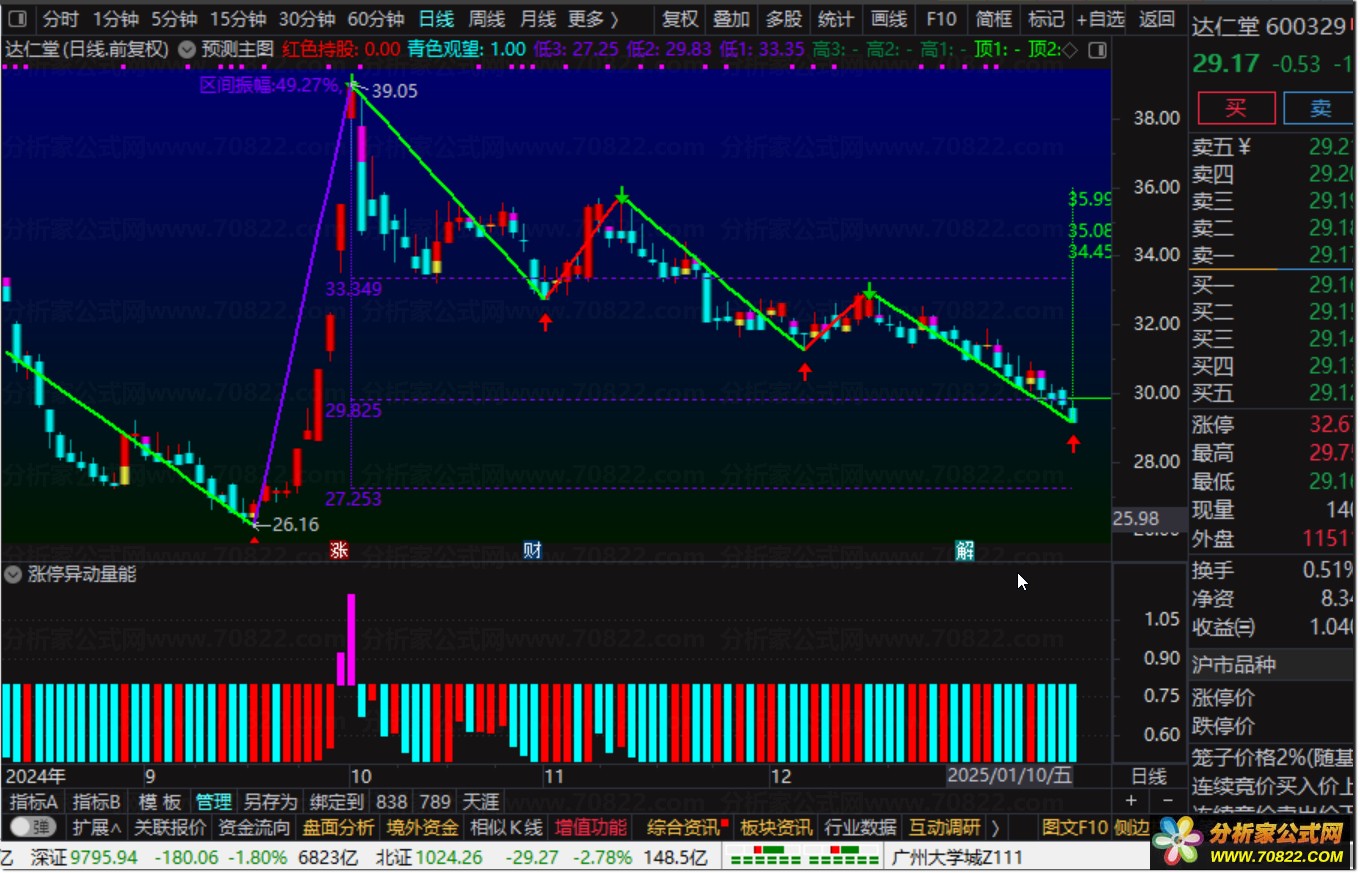Screen dimensions: 1360x873
Task: Switch to 日线 daily chart
Action: 436,19
